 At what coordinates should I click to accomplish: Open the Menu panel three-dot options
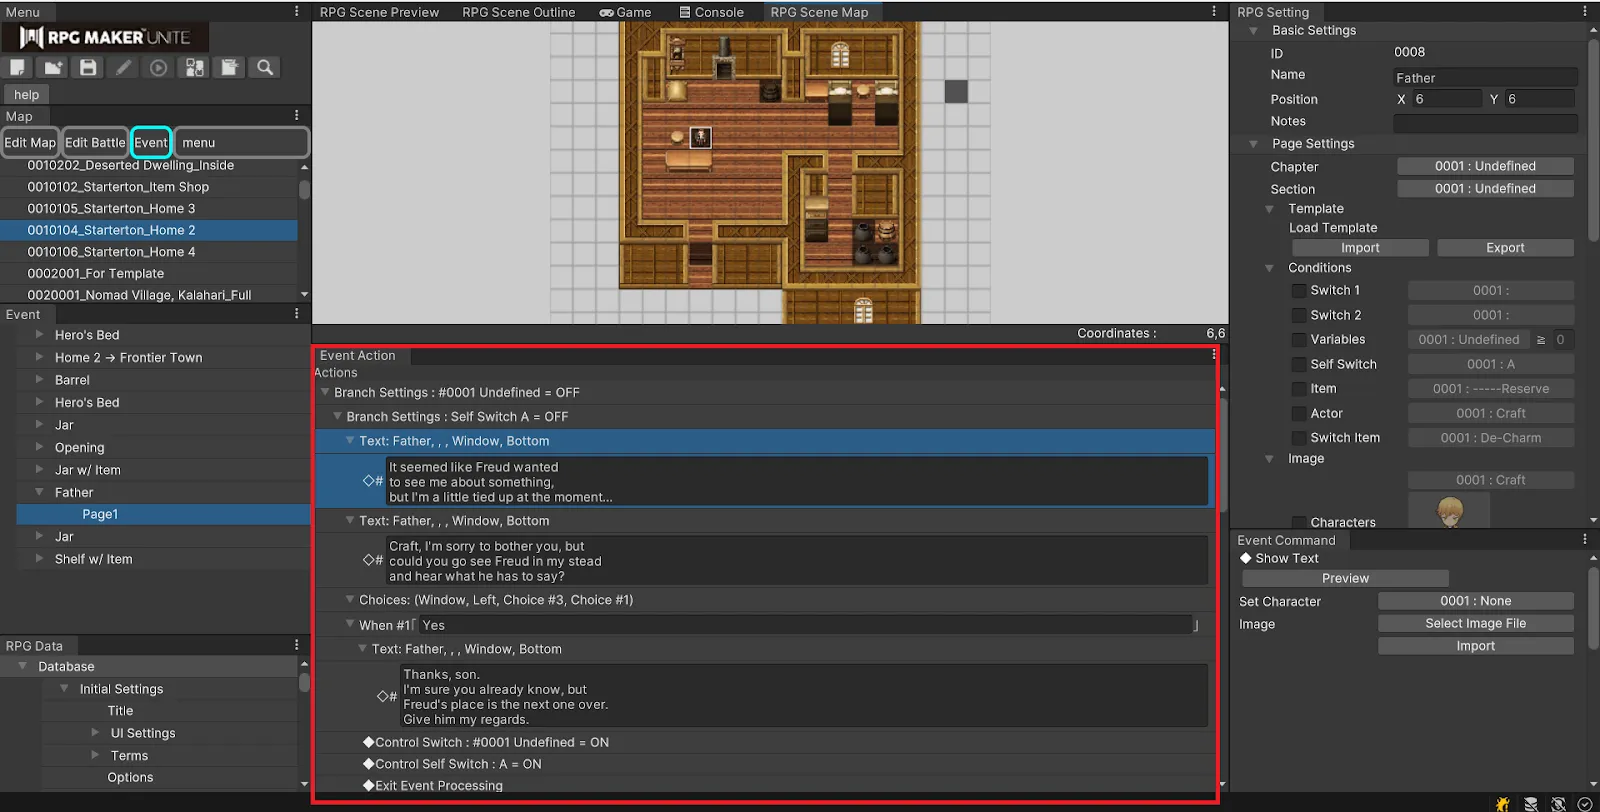(296, 12)
